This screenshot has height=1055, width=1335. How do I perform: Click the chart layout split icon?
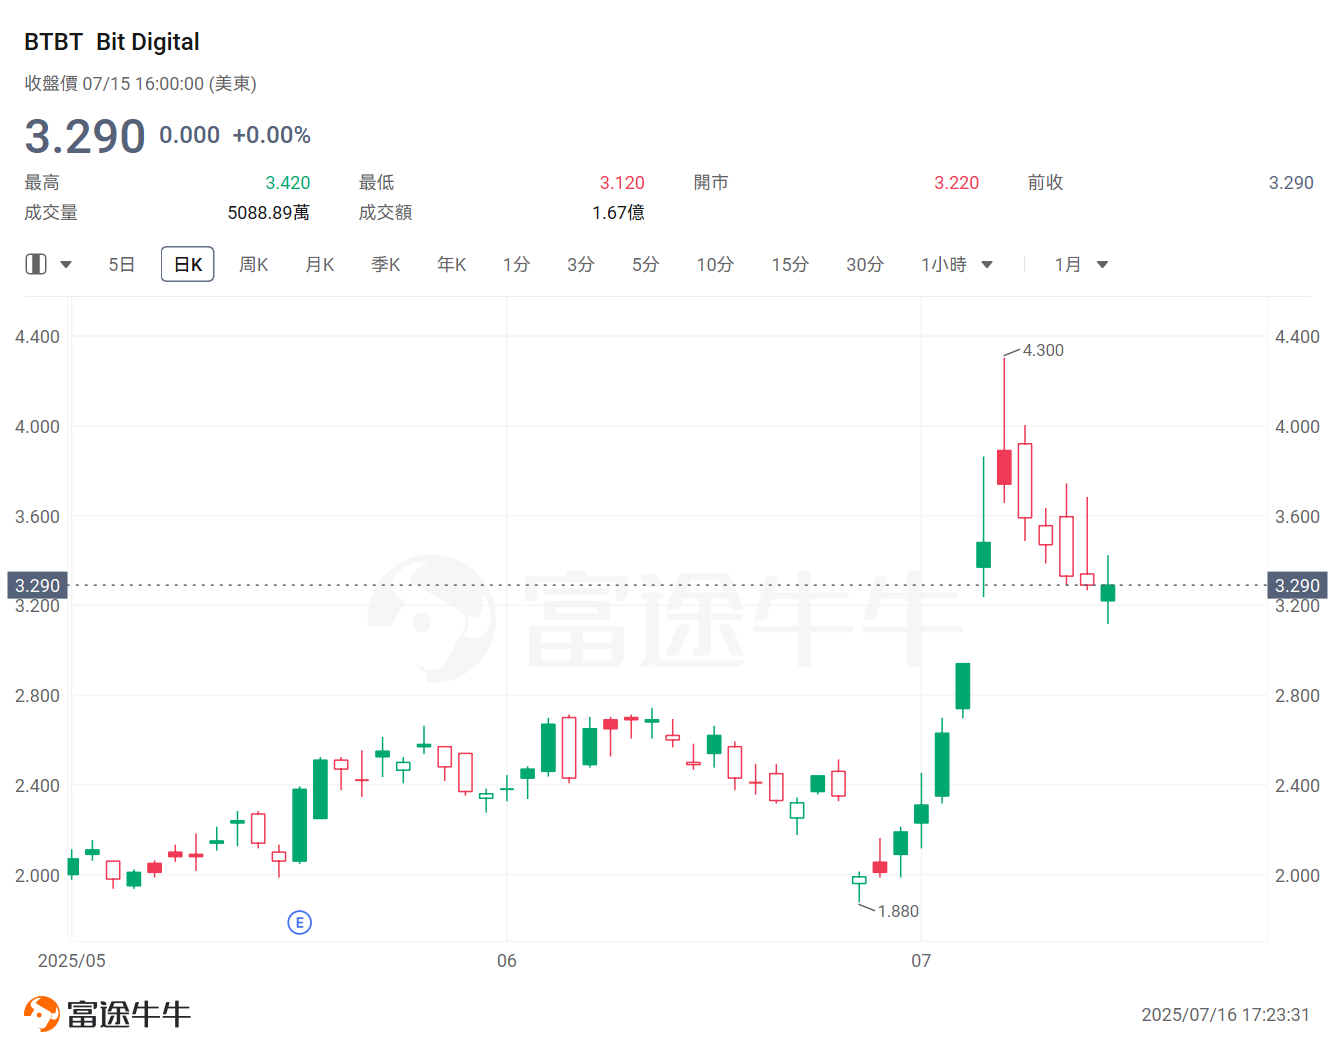click(x=36, y=264)
